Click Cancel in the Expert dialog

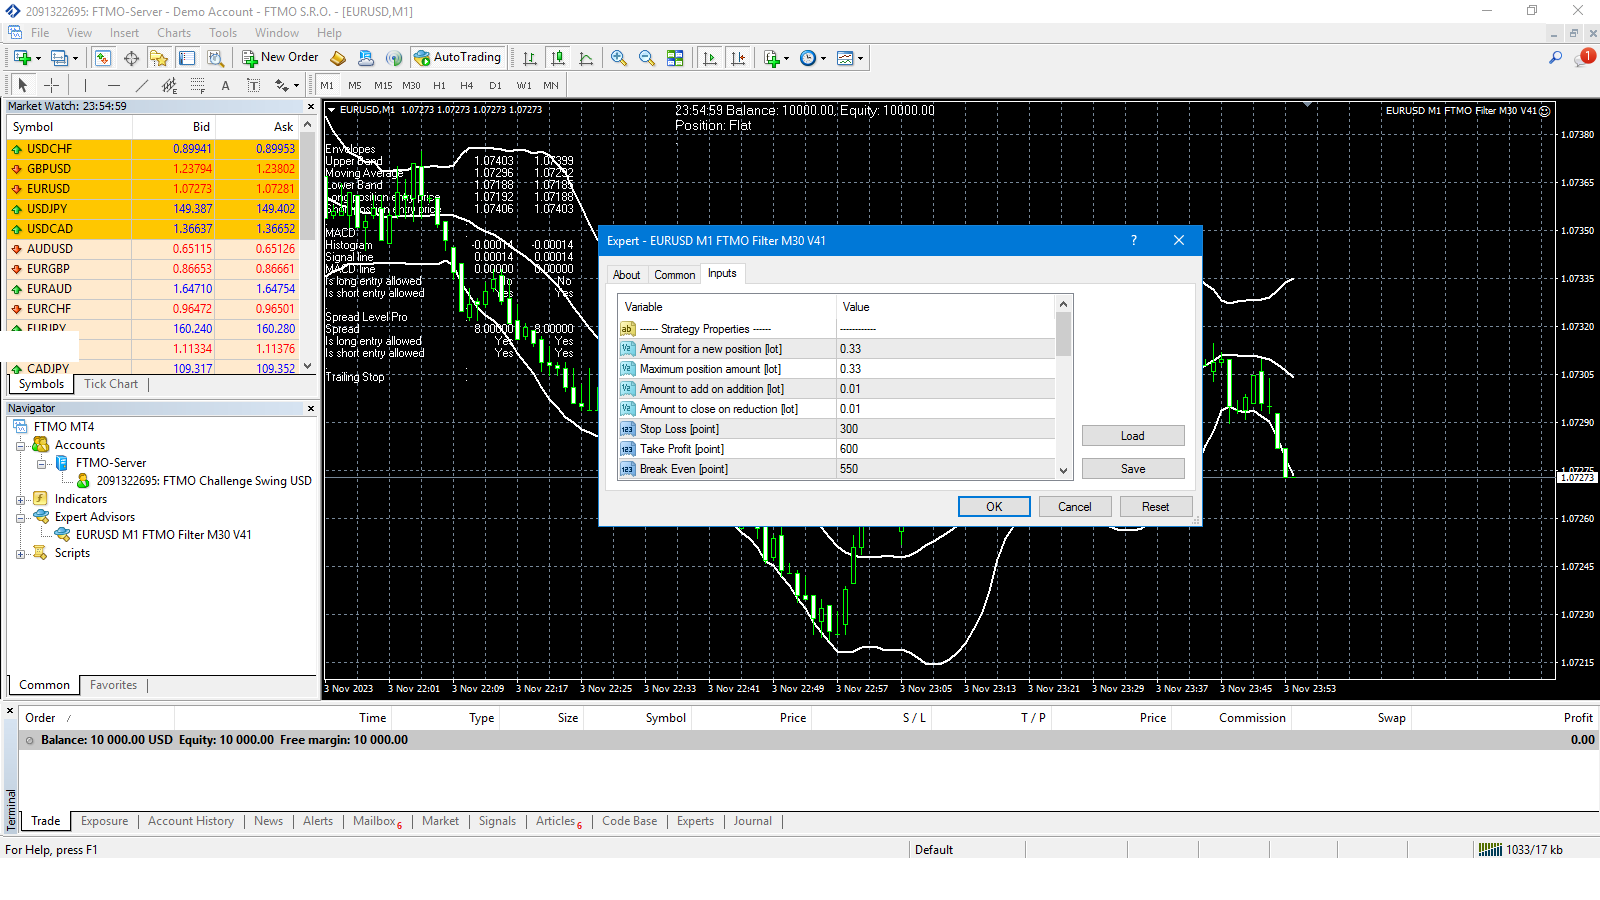point(1075,507)
